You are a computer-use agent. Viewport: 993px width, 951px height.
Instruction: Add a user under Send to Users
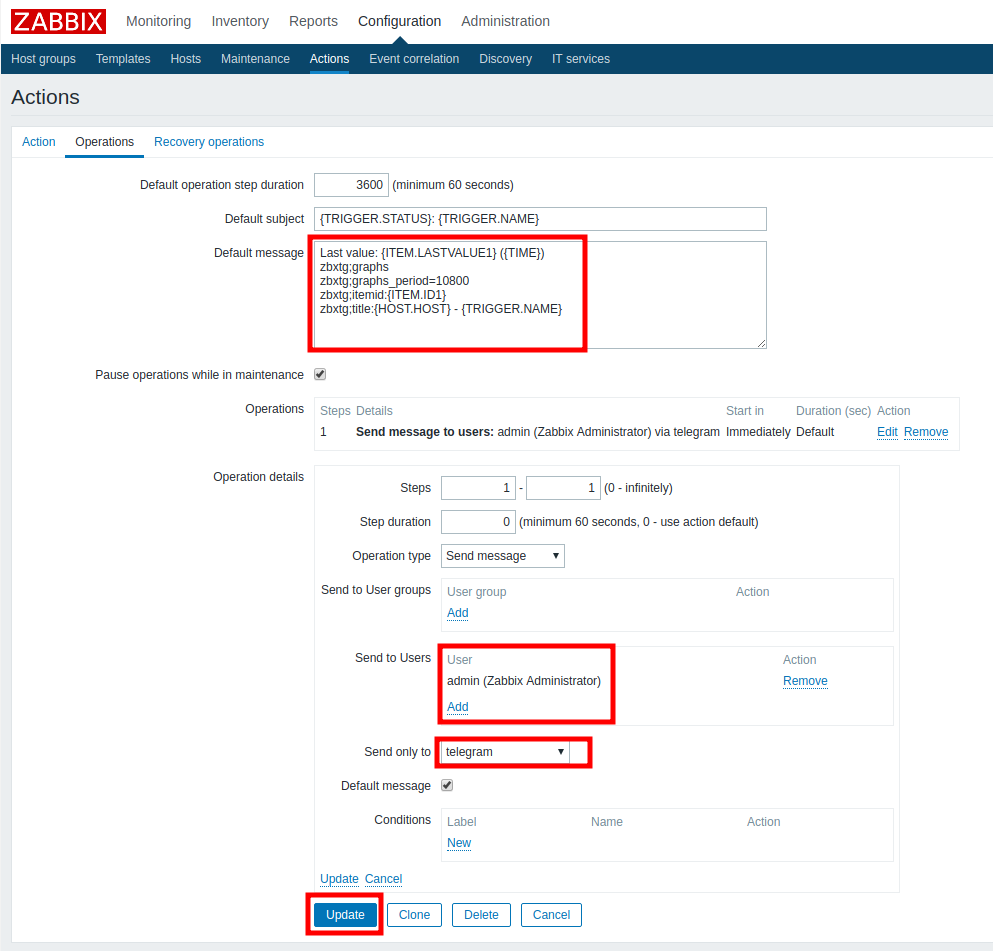point(458,707)
